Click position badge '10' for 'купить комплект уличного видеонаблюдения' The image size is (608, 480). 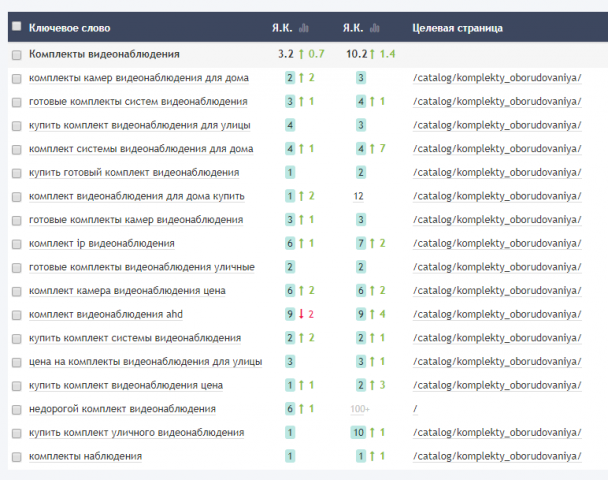pos(358,433)
